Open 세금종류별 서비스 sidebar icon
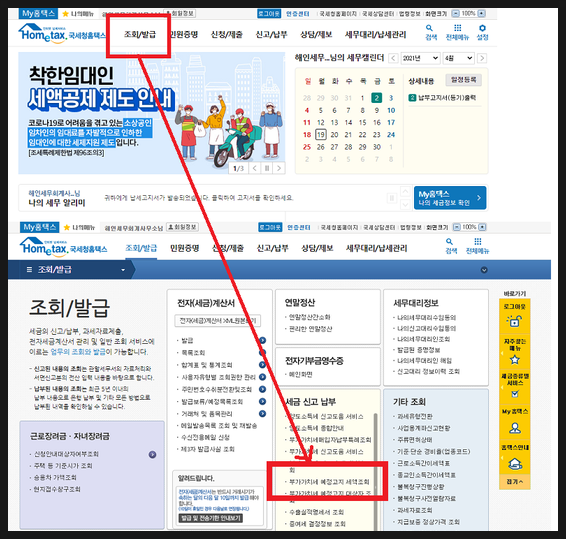 tap(515, 394)
